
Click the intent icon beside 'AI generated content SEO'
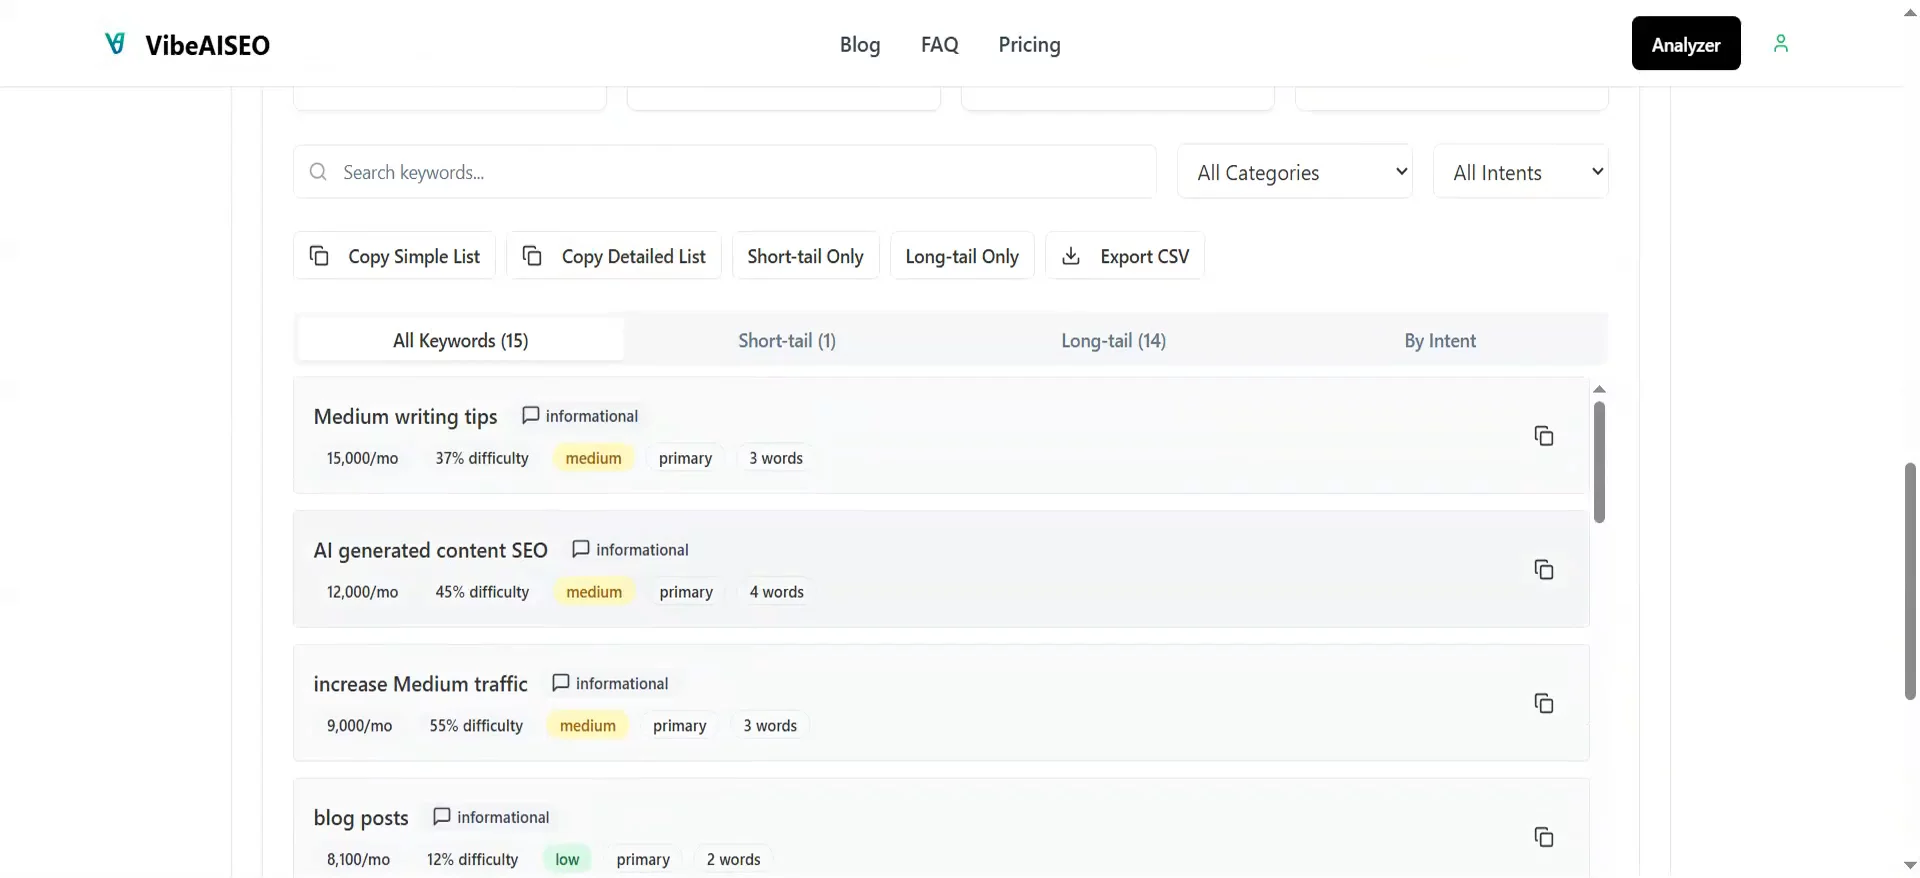[x=581, y=549]
